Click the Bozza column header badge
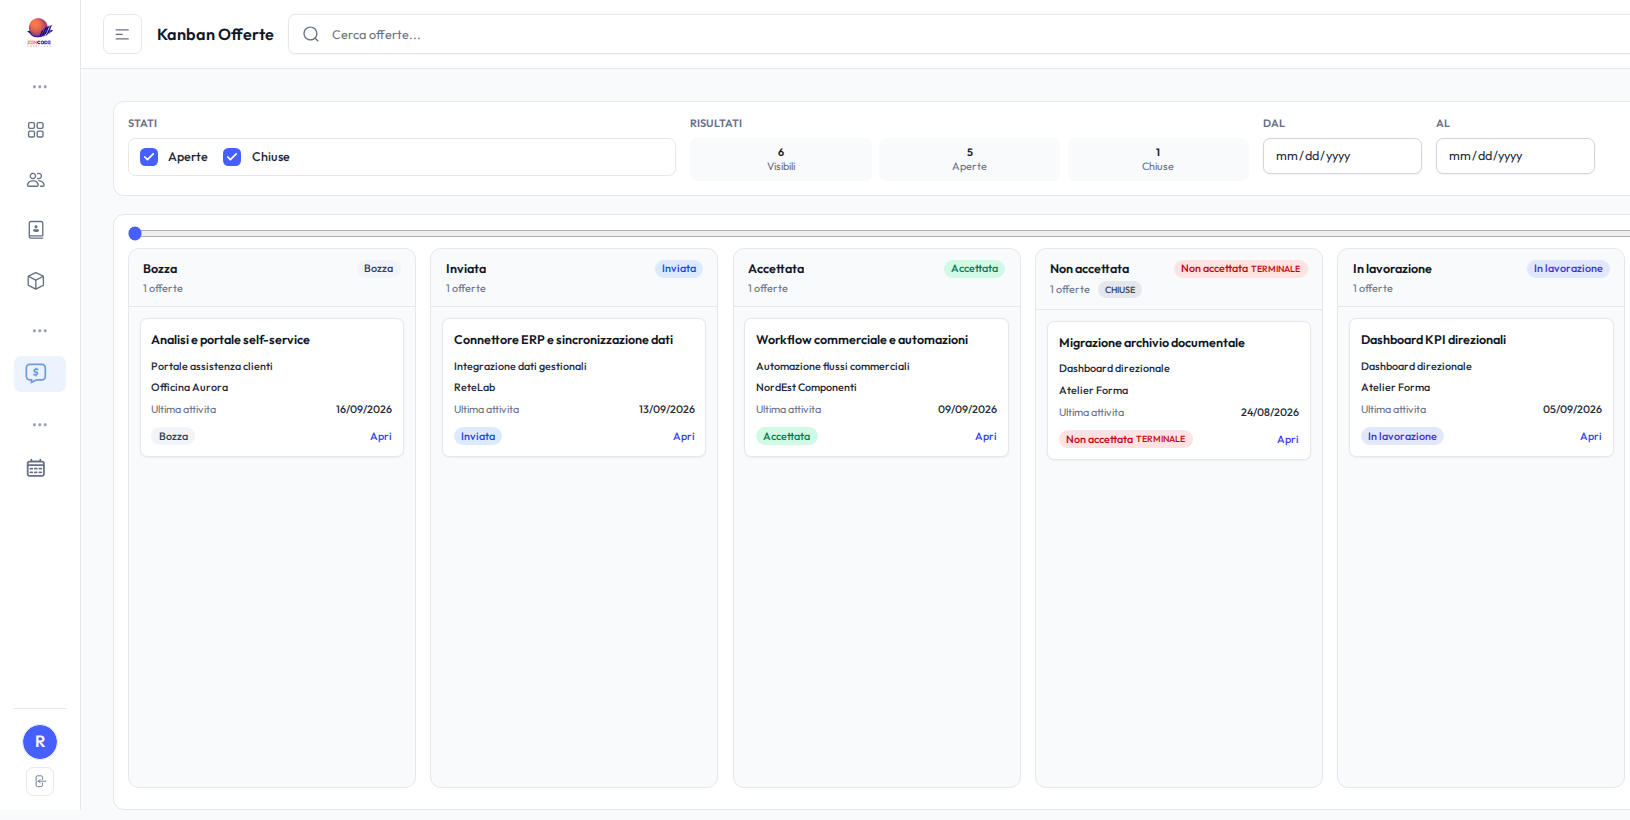 click(378, 269)
